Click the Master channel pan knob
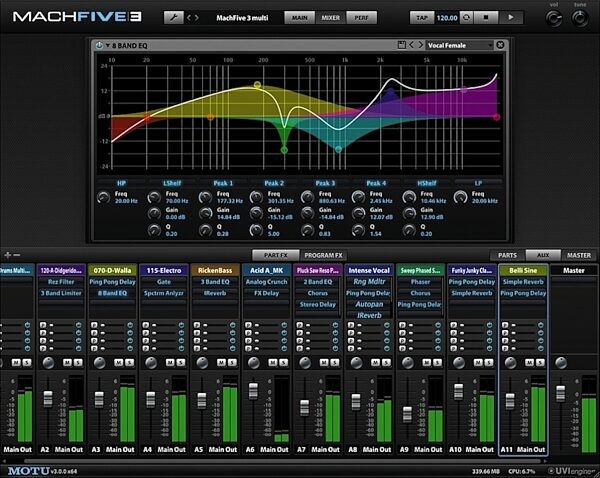 [x=561, y=363]
